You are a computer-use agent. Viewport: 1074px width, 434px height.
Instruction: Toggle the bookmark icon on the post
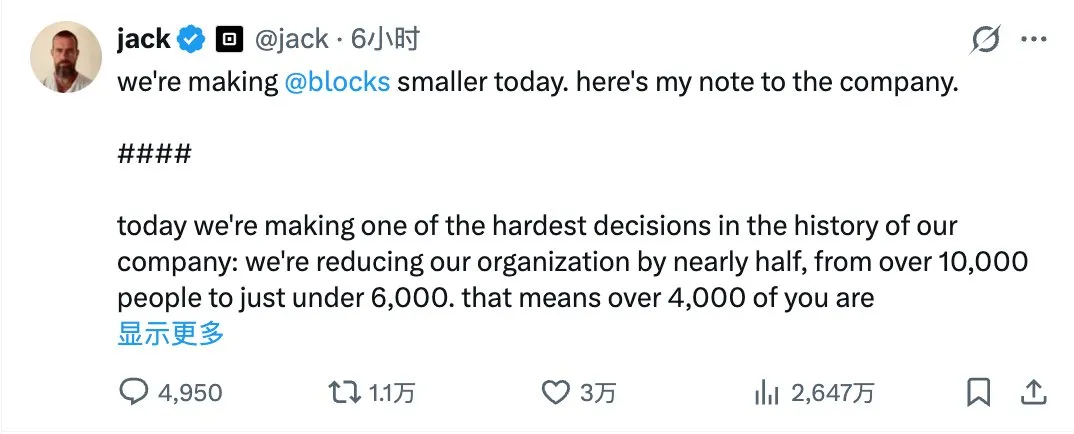(x=980, y=391)
